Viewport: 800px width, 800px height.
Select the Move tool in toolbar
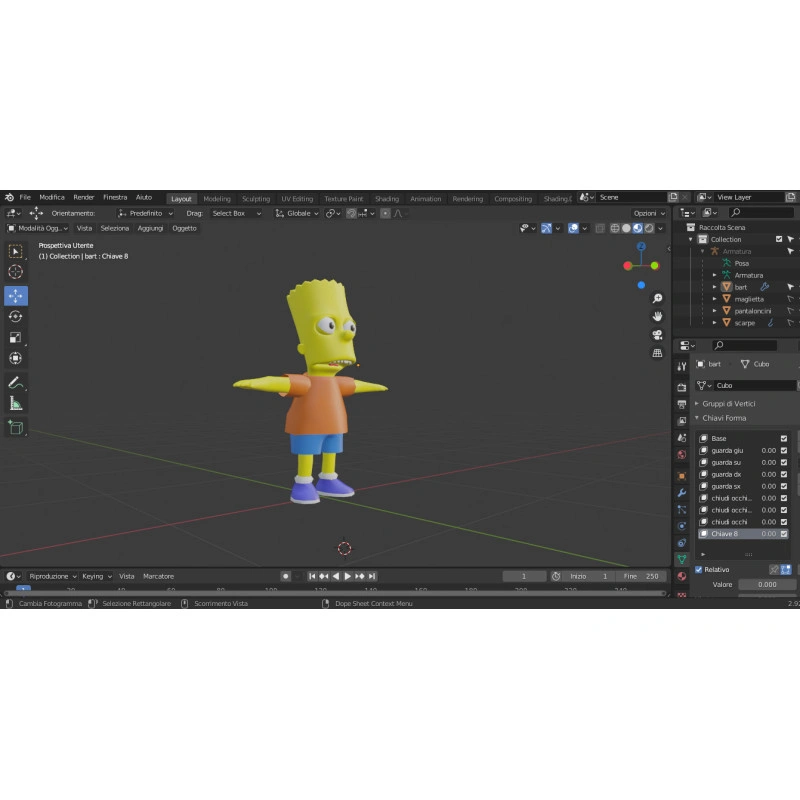15,296
